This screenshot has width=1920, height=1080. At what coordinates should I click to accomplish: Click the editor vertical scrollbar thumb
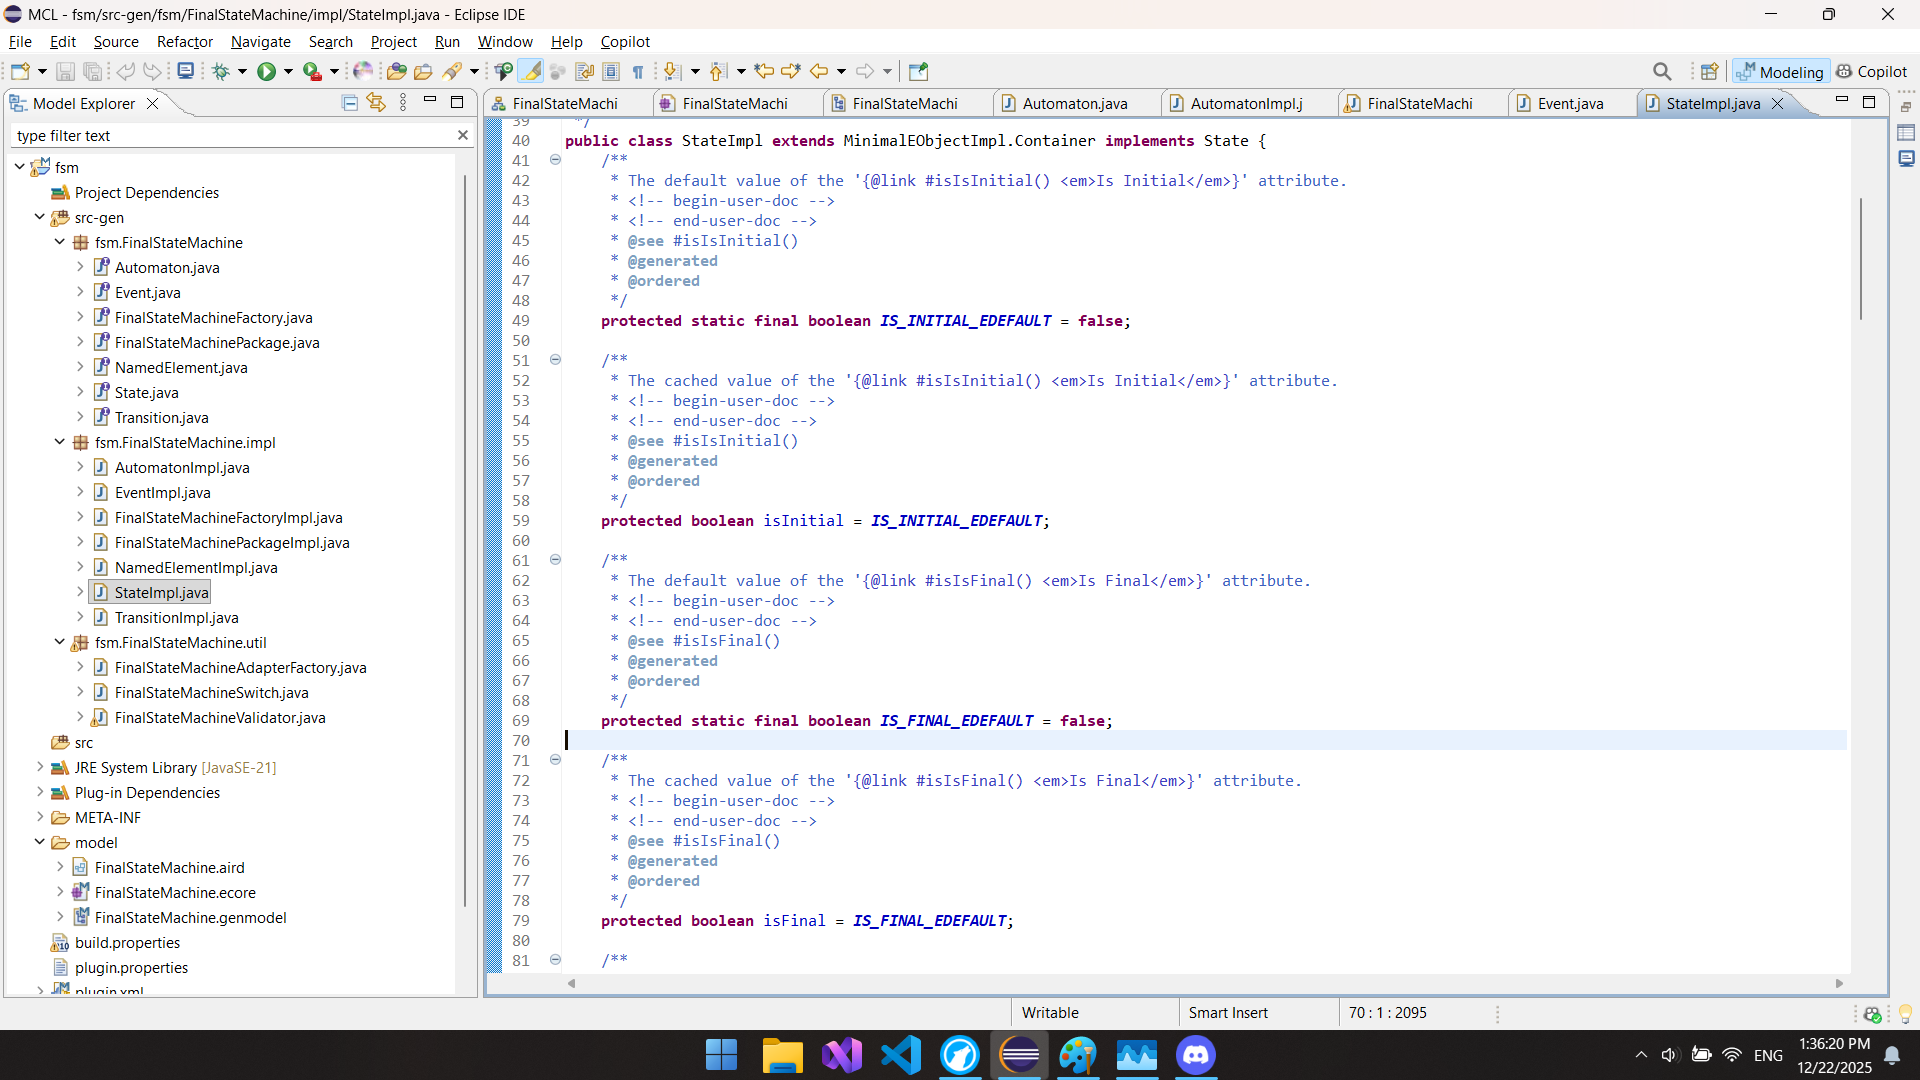pyautogui.click(x=1861, y=260)
